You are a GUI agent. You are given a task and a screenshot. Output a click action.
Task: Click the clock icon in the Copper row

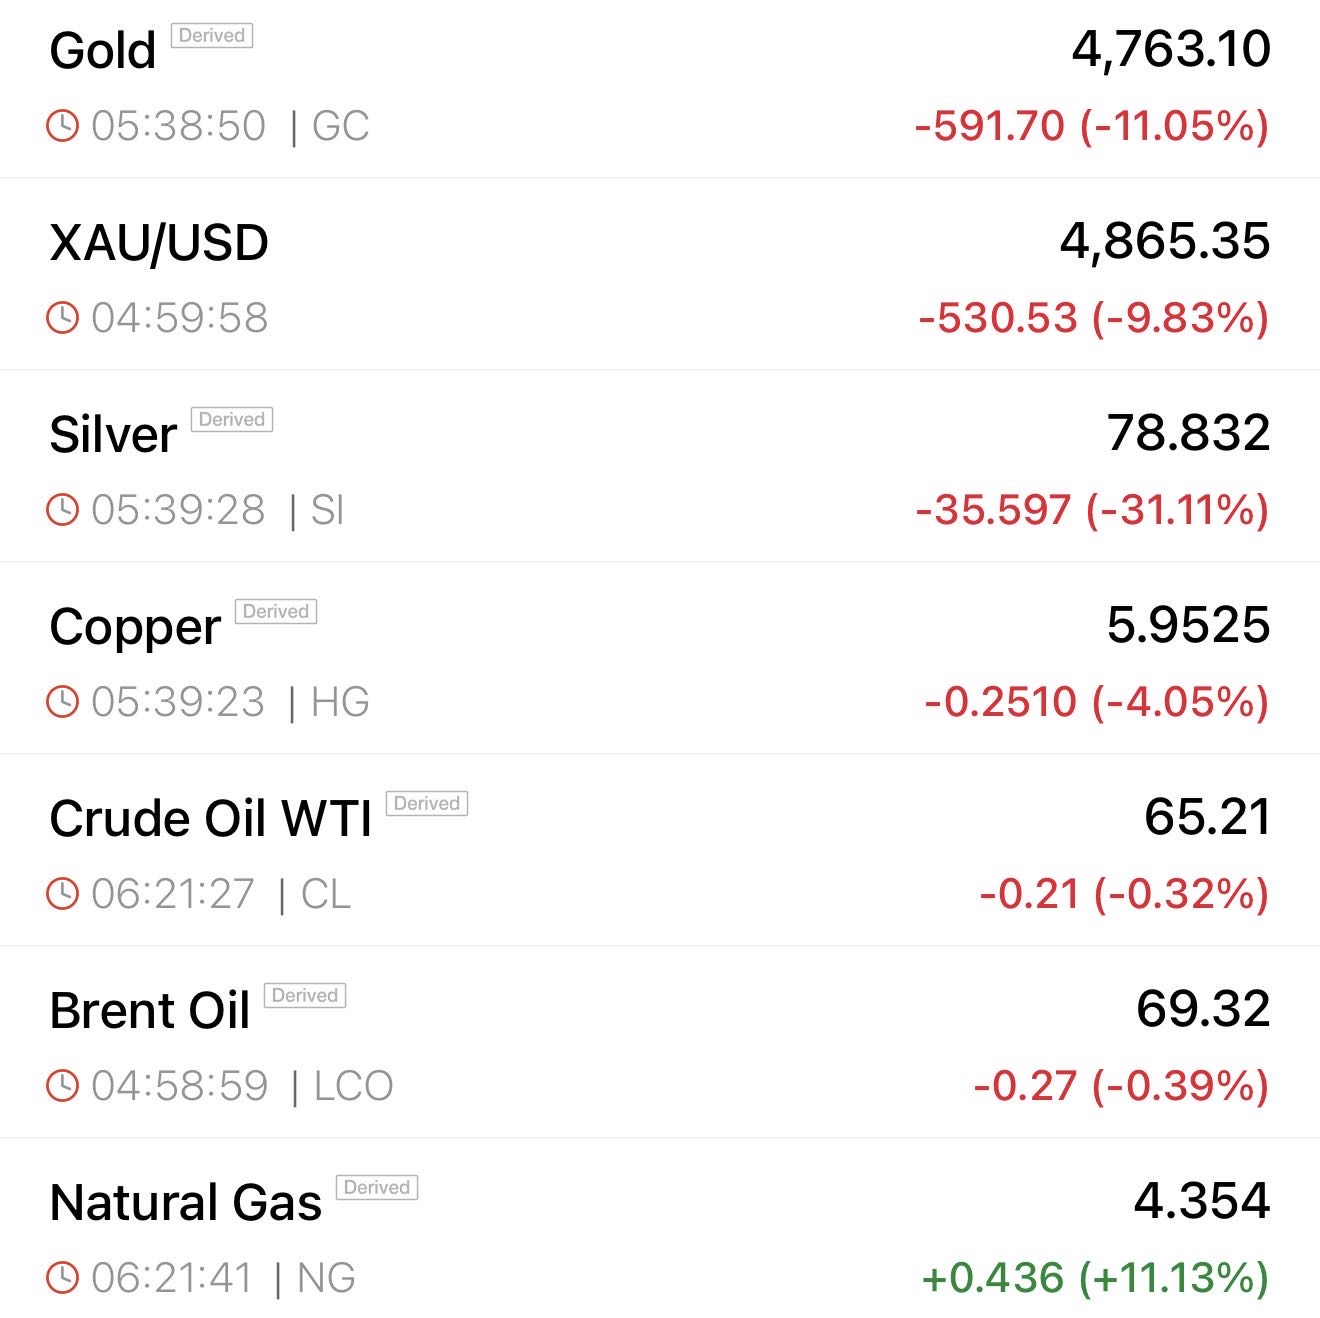click(62, 702)
